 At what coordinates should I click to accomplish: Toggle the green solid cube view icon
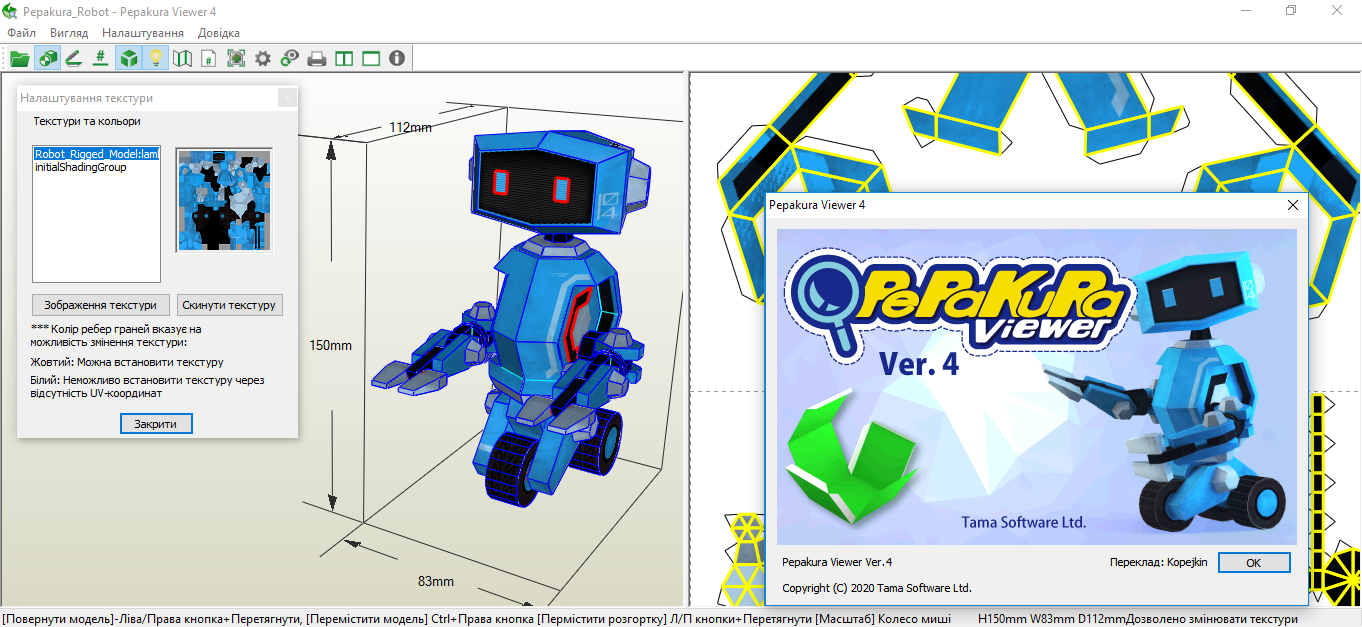(x=128, y=59)
